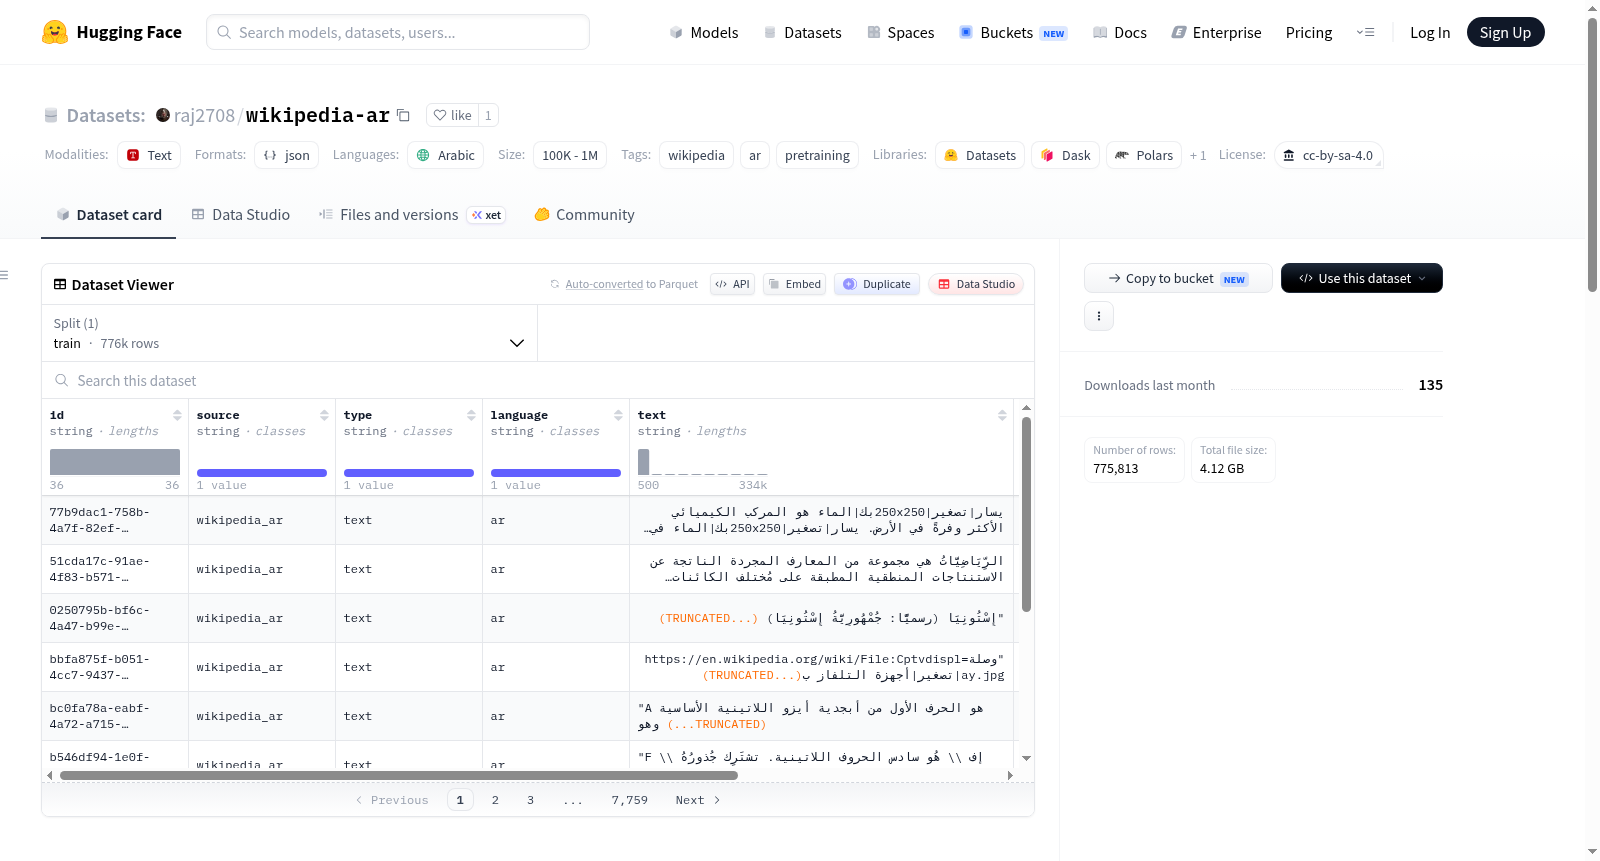Copy dataset name with the copy icon

pyautogui.click(x=403, y=115)
